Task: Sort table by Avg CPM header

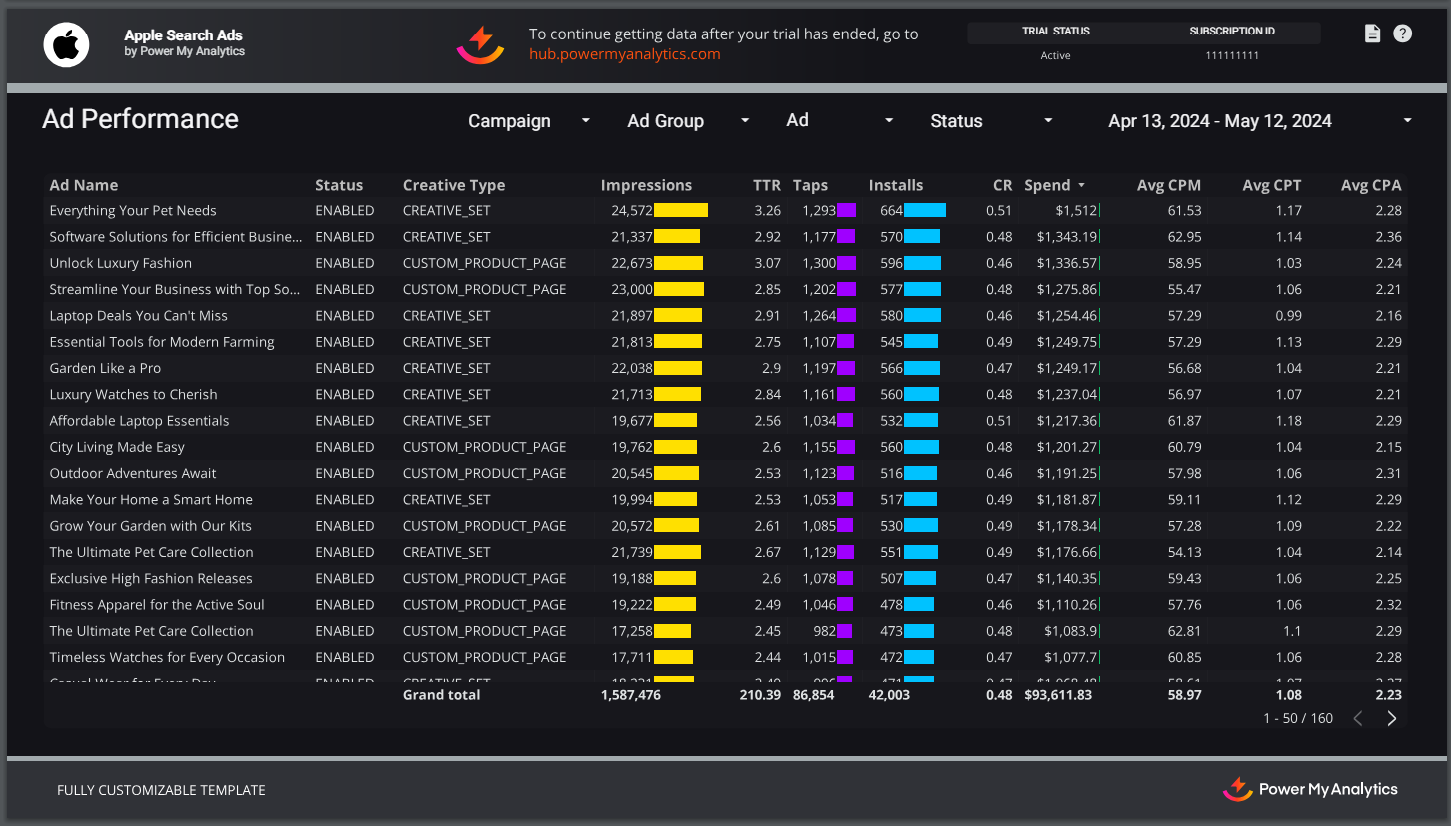Action: pyautogui.click(x=1168, y=185)
